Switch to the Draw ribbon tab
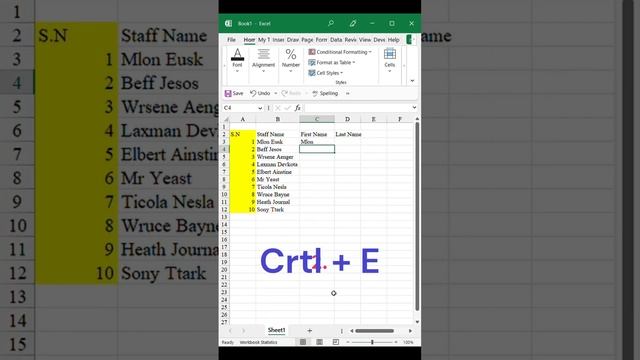This screenshot has height=360, width=640. 293,40
